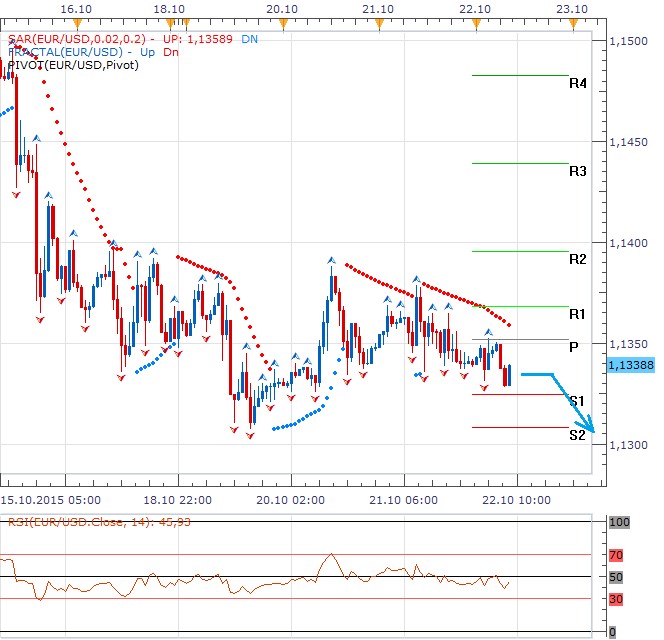Screen dimensions: 664x640
Task: Click the P pivot point label
Action: click(x=574, y=347)
